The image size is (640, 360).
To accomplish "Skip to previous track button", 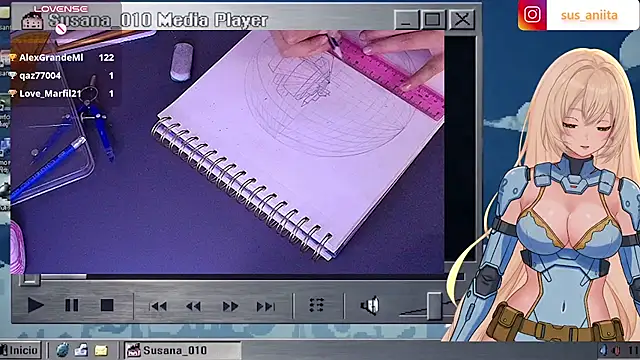I will pyautogui.click(x=158, y=306).
